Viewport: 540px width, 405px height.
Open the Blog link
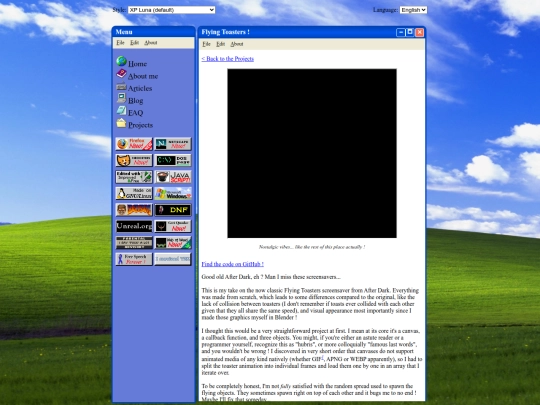click(x=135, y=101)
